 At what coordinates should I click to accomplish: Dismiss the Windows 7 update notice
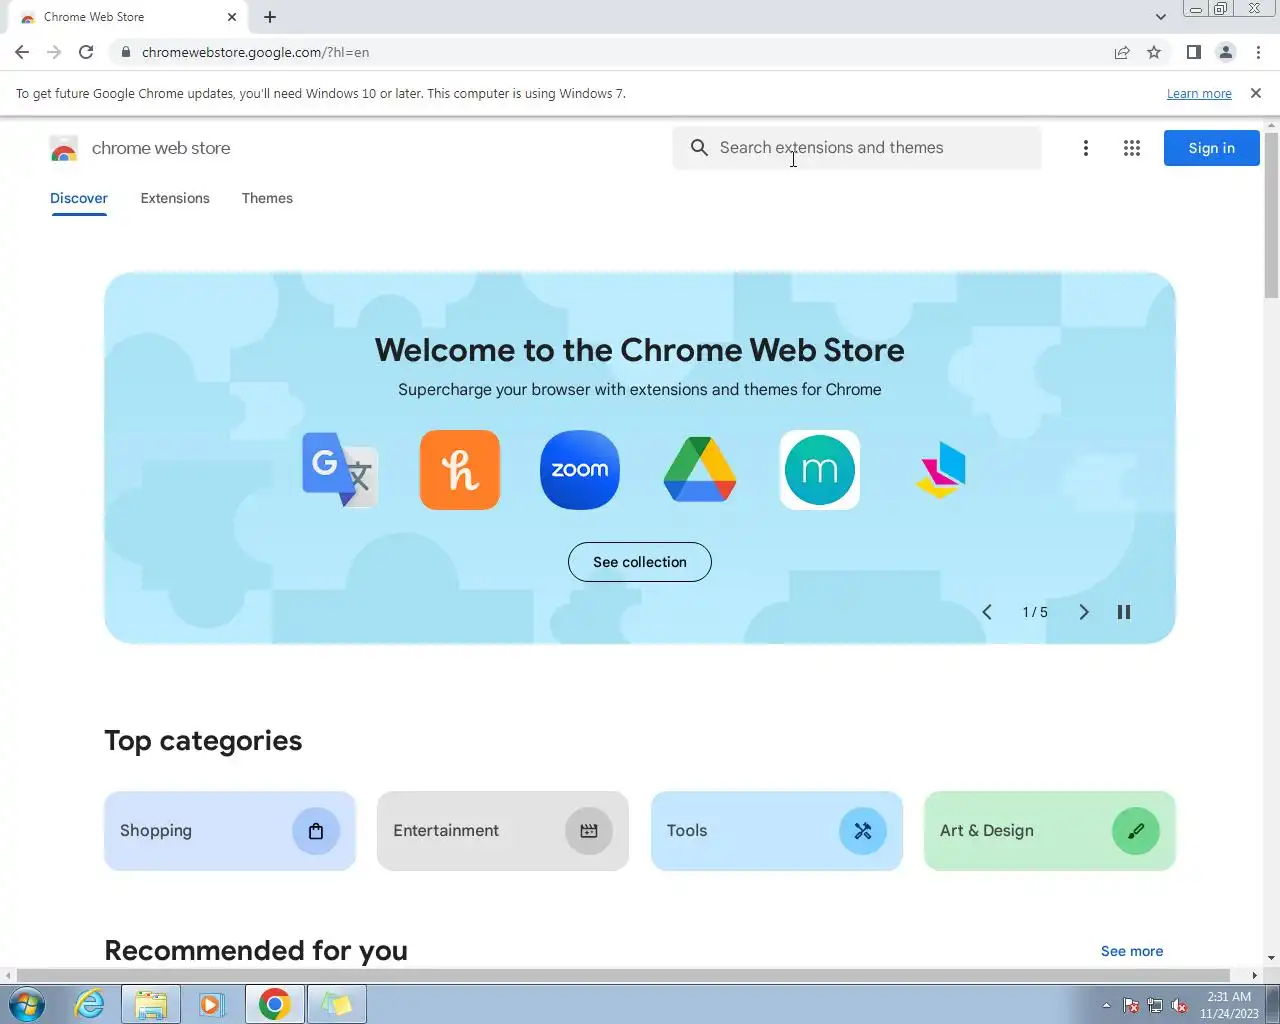click(x=1256, y=93)
